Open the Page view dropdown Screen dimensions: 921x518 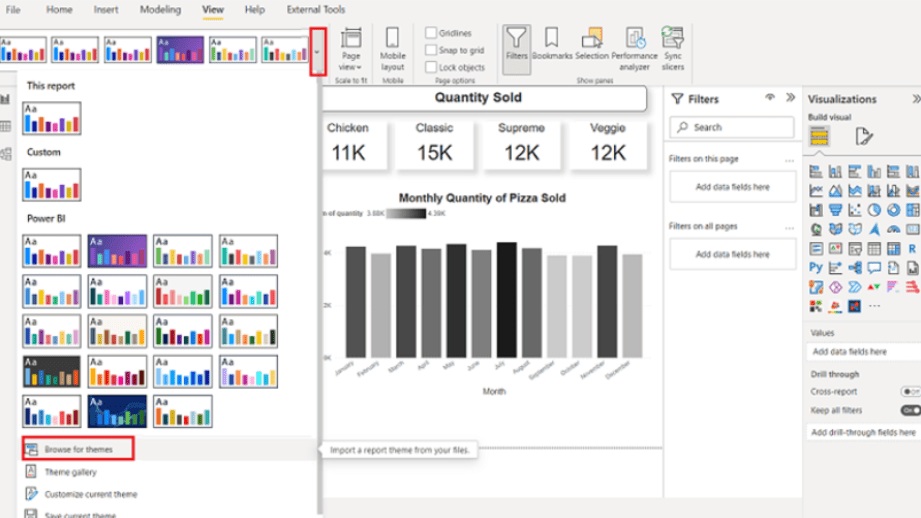tap(351, 48)
